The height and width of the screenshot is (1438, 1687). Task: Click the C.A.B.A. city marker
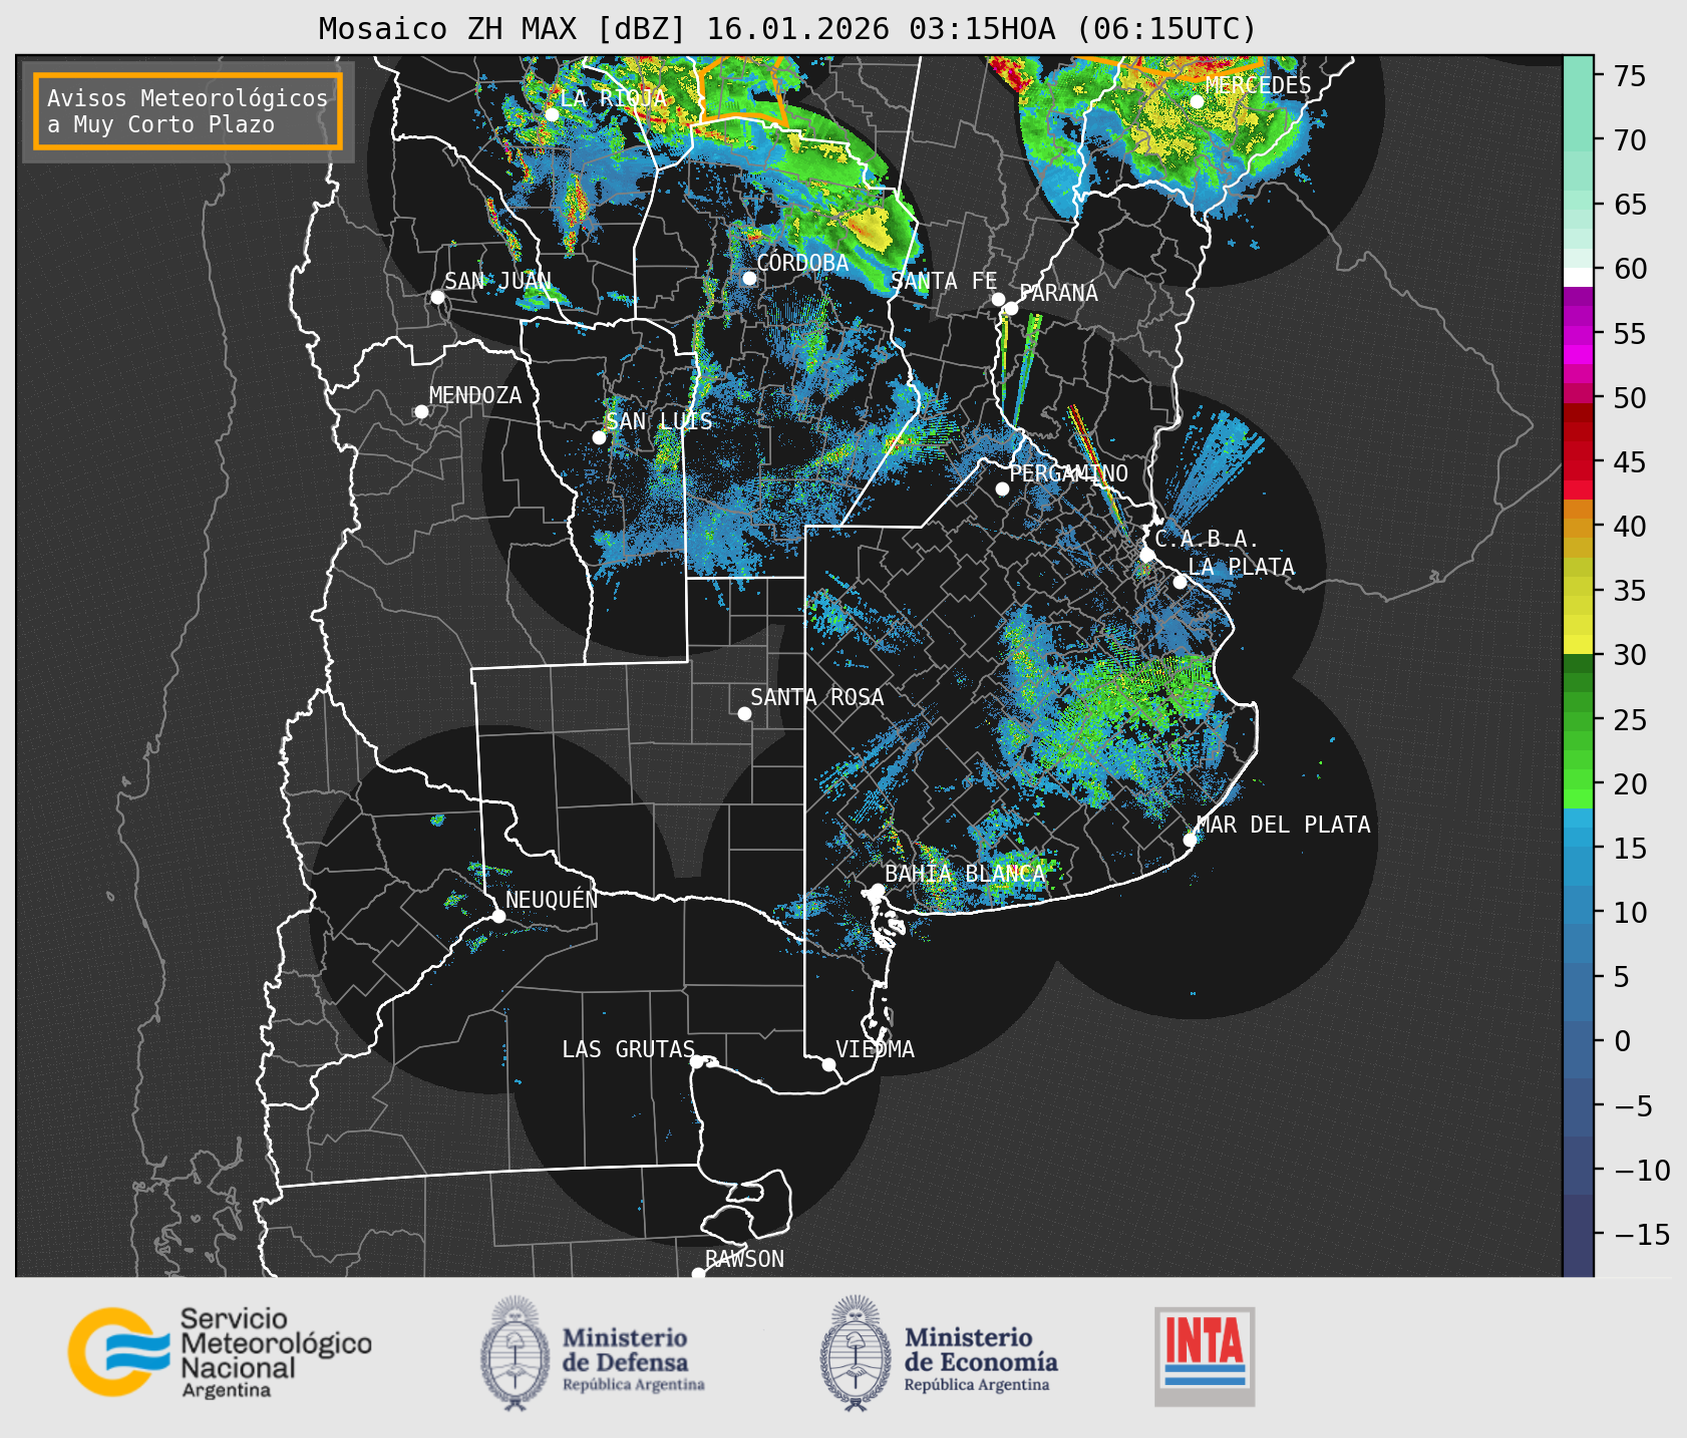(1147, 555)
